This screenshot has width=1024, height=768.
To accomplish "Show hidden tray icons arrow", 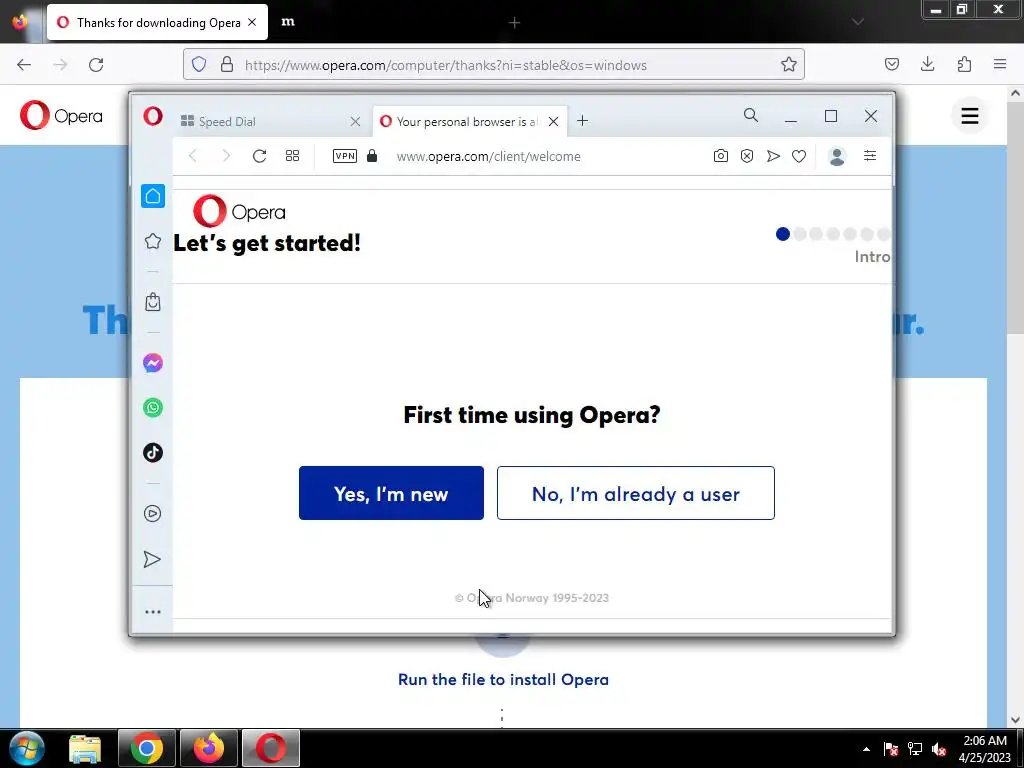I will [867, 749].
